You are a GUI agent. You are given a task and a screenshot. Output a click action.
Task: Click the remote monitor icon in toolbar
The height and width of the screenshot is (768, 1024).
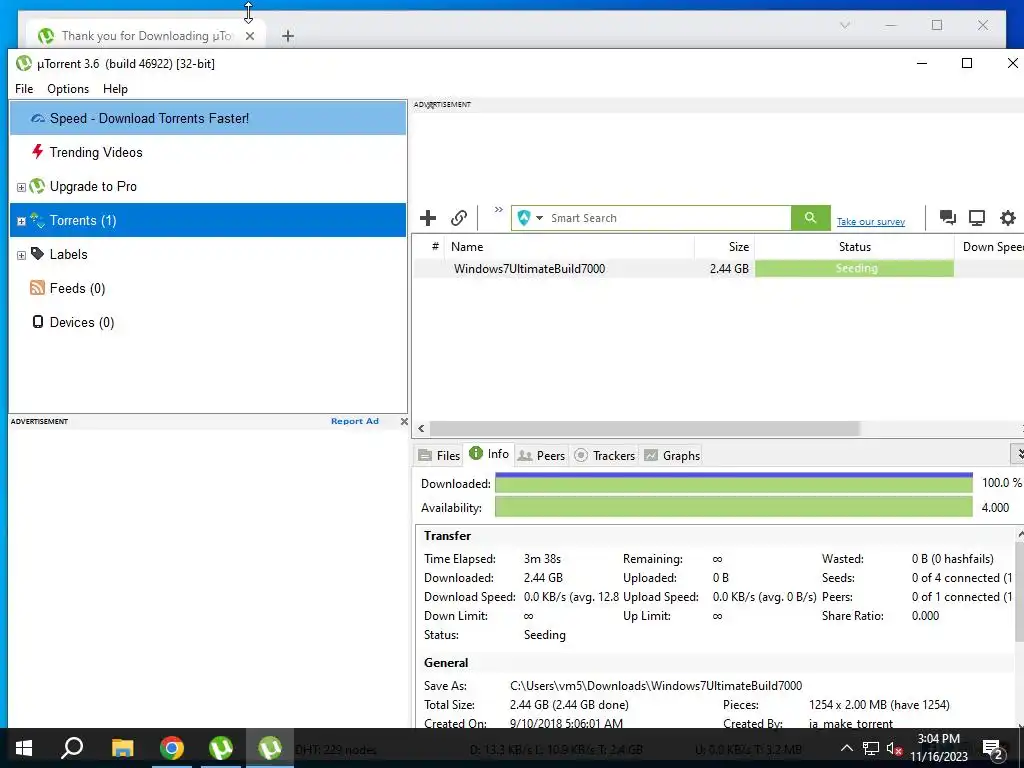(x=977, y=218)
